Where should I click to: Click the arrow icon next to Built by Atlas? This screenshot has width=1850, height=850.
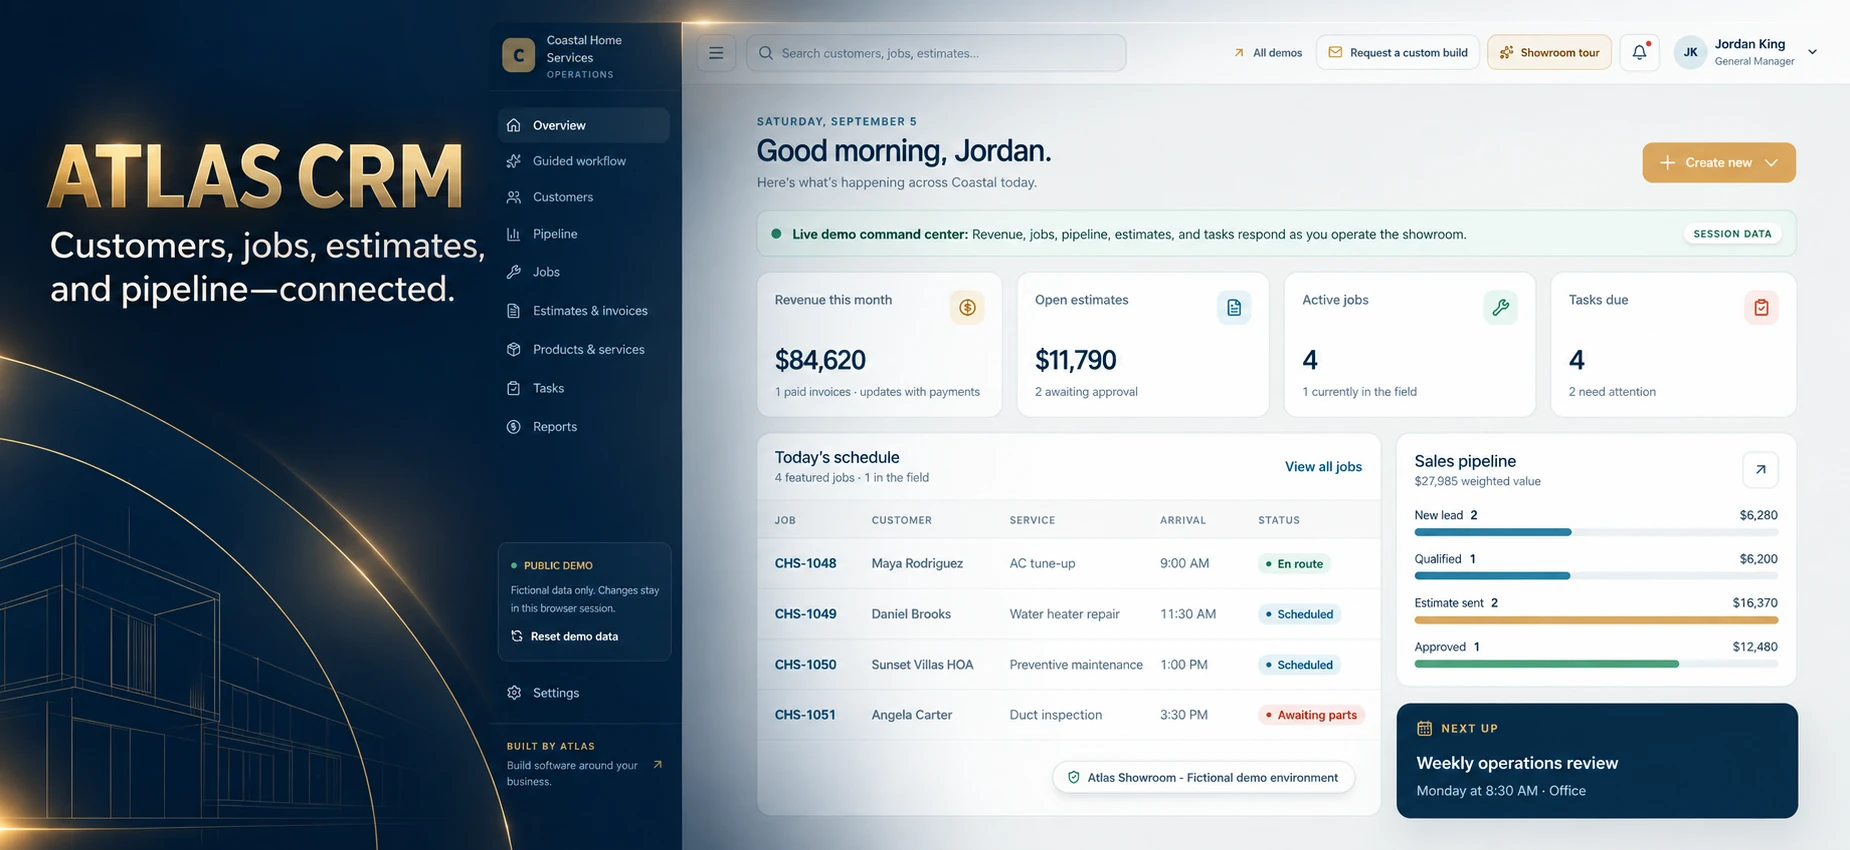657,765
